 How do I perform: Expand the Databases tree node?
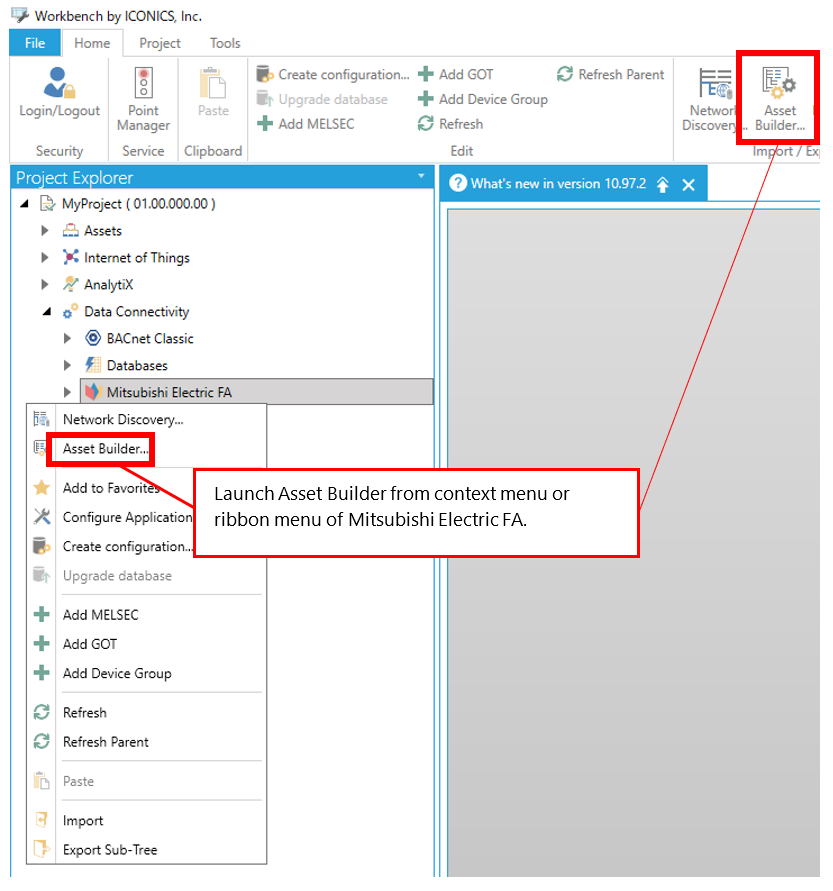click(67, 365)
